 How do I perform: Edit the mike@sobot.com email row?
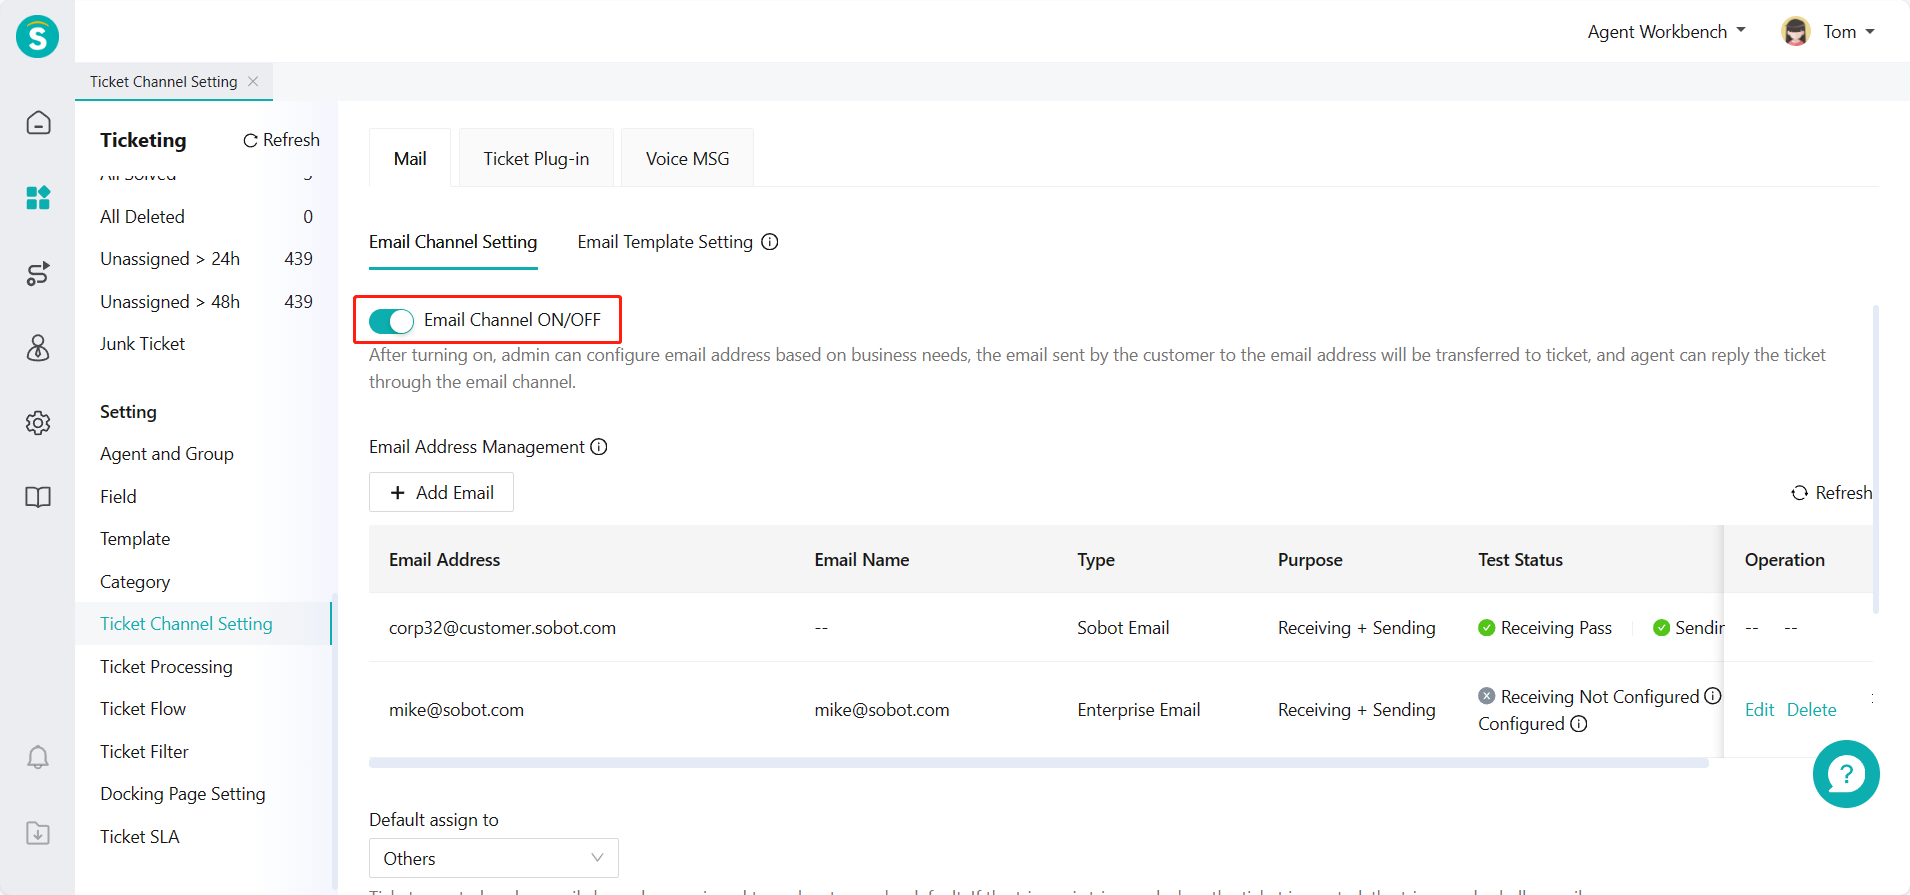click(1759, 710)
